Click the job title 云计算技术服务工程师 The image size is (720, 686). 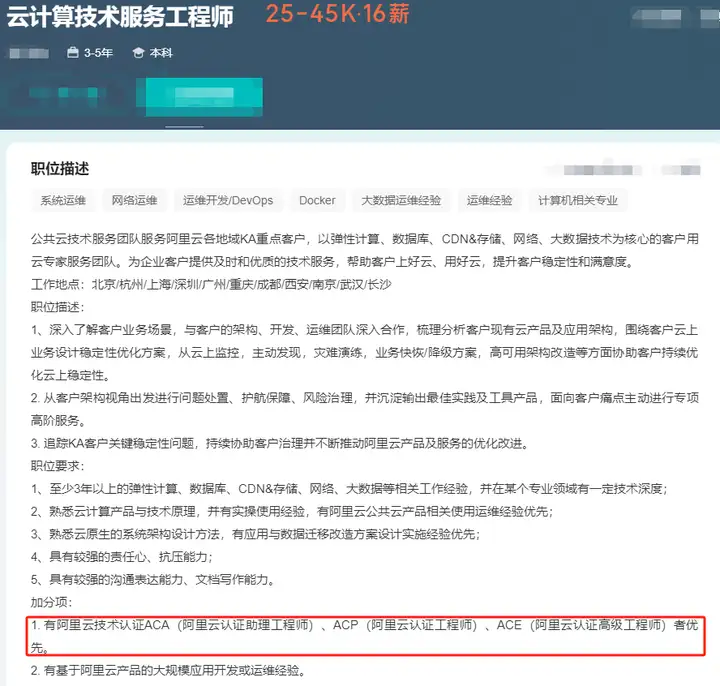click(120, 16)
